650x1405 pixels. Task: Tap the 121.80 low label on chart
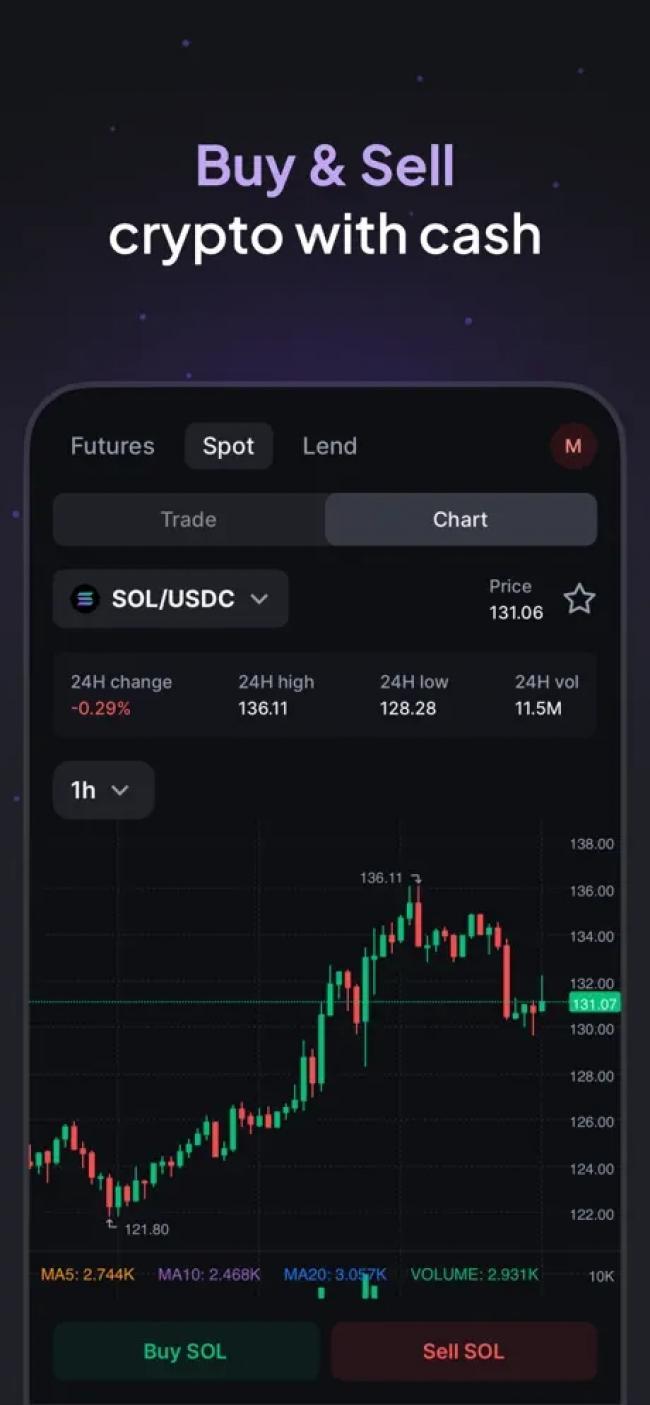tap(146, 1229)
